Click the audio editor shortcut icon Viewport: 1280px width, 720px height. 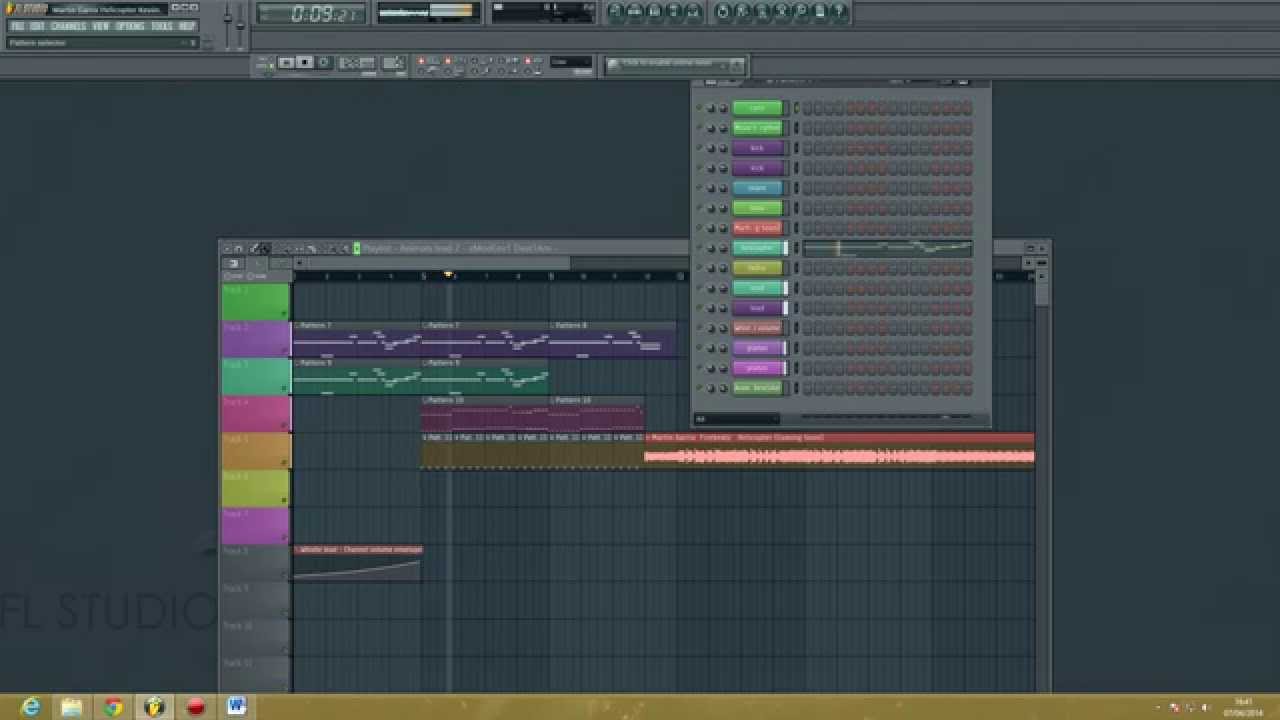pos(781,12)
